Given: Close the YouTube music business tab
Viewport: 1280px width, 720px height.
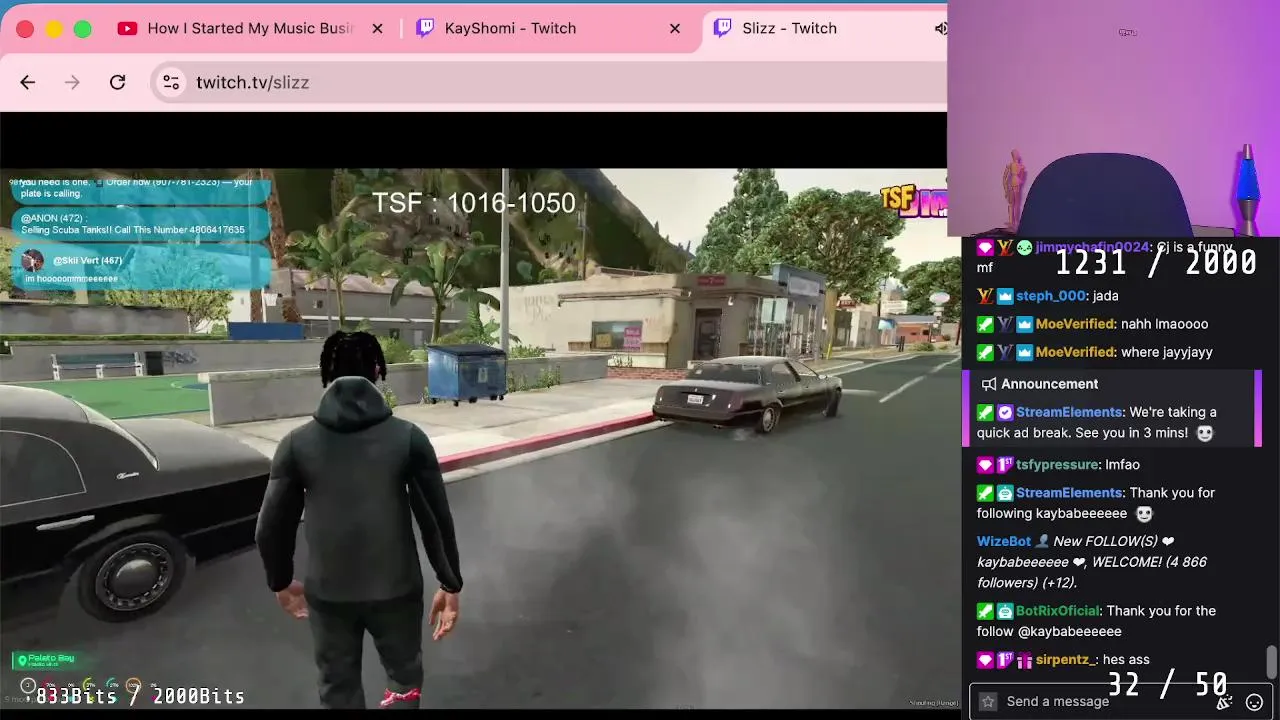Looking at the screenshot, I should pos(377,28).
